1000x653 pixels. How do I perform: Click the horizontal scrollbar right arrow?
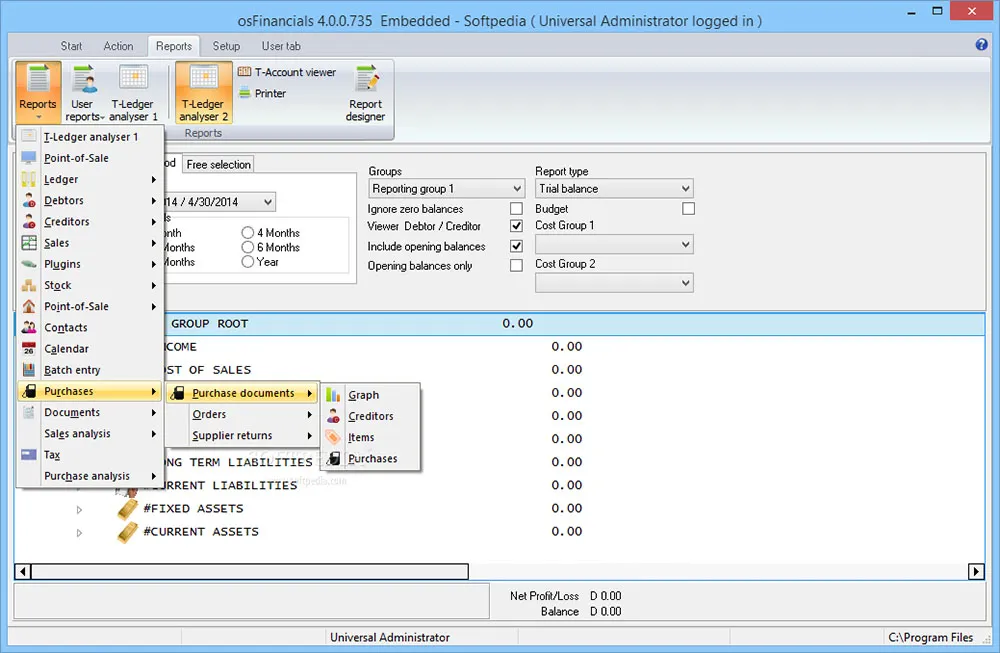tap(976, 572)
